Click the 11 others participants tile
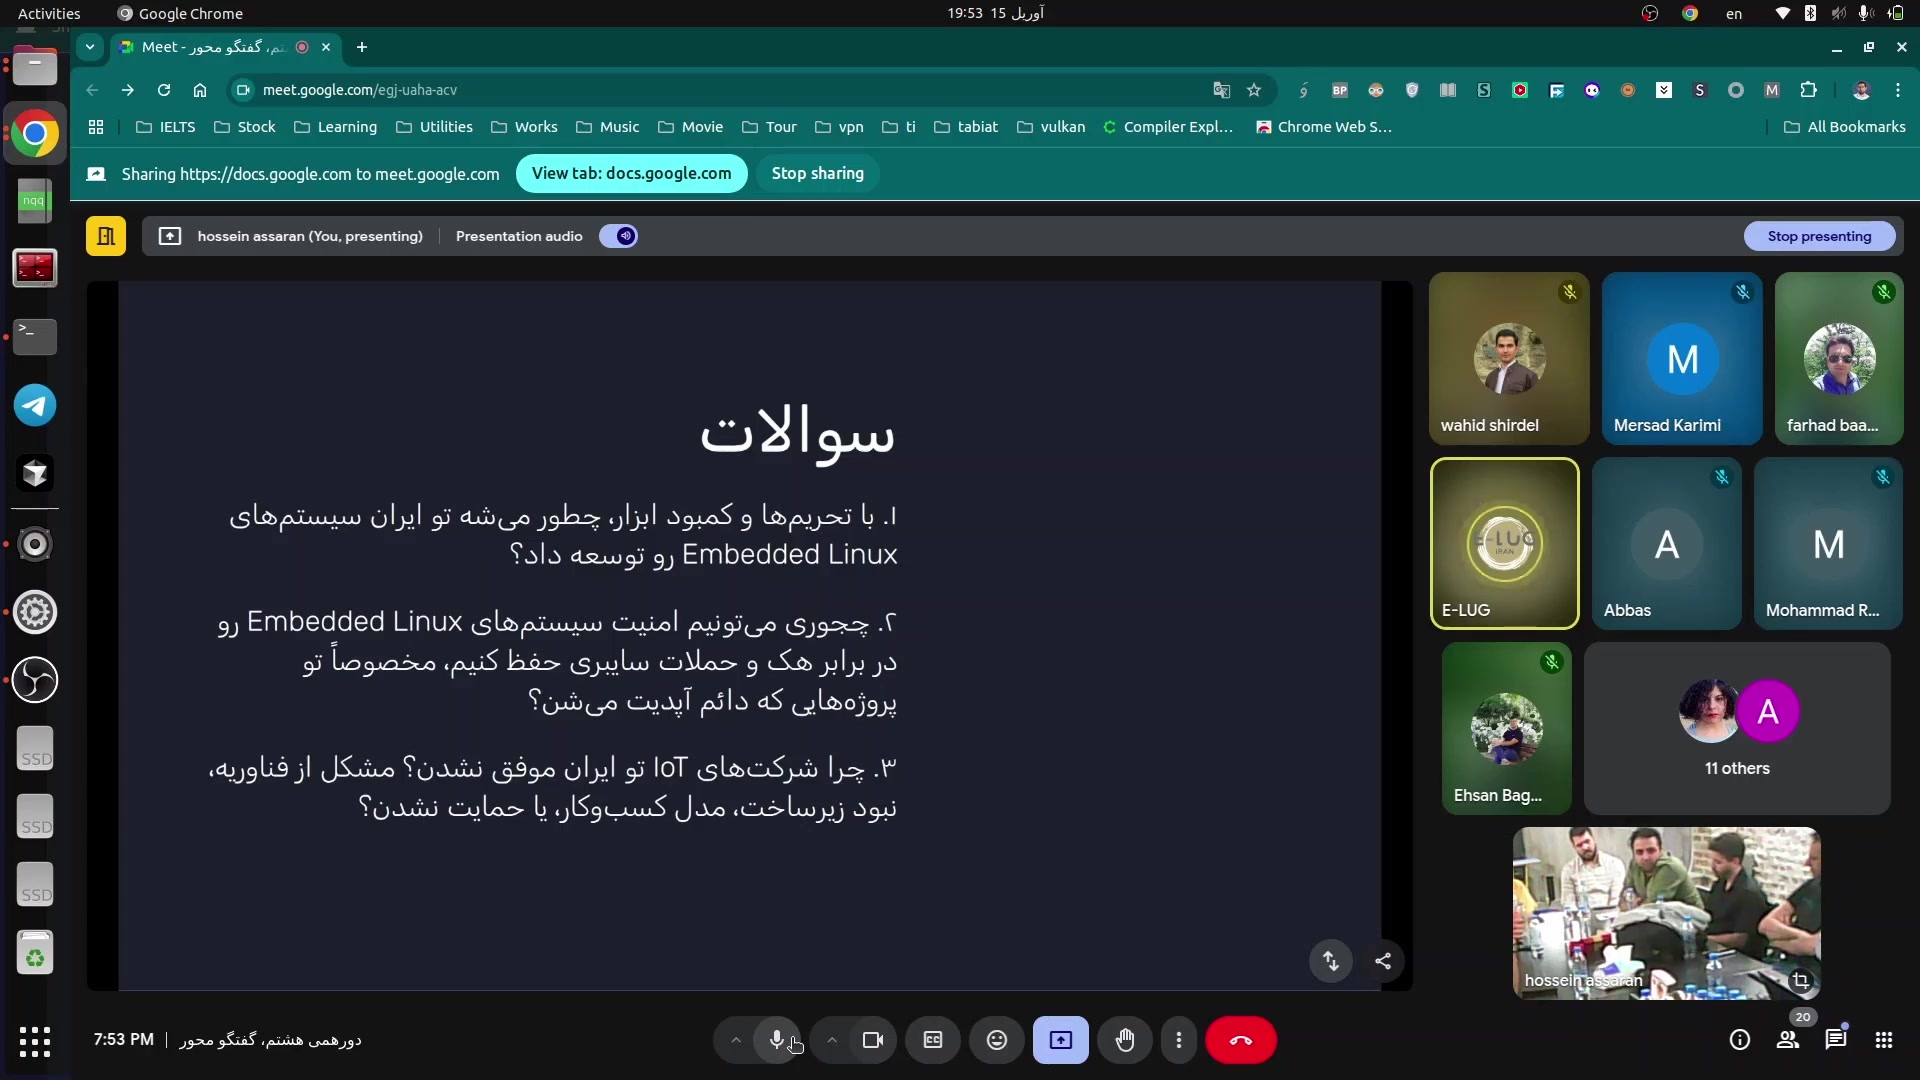1920x1080 pixels. (x=1737, y=728)
